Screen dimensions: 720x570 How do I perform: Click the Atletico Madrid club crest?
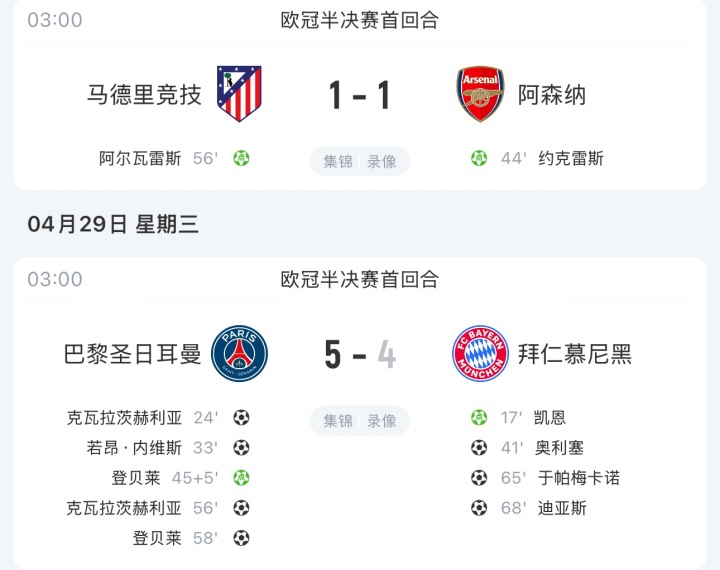tap(239, 94)
